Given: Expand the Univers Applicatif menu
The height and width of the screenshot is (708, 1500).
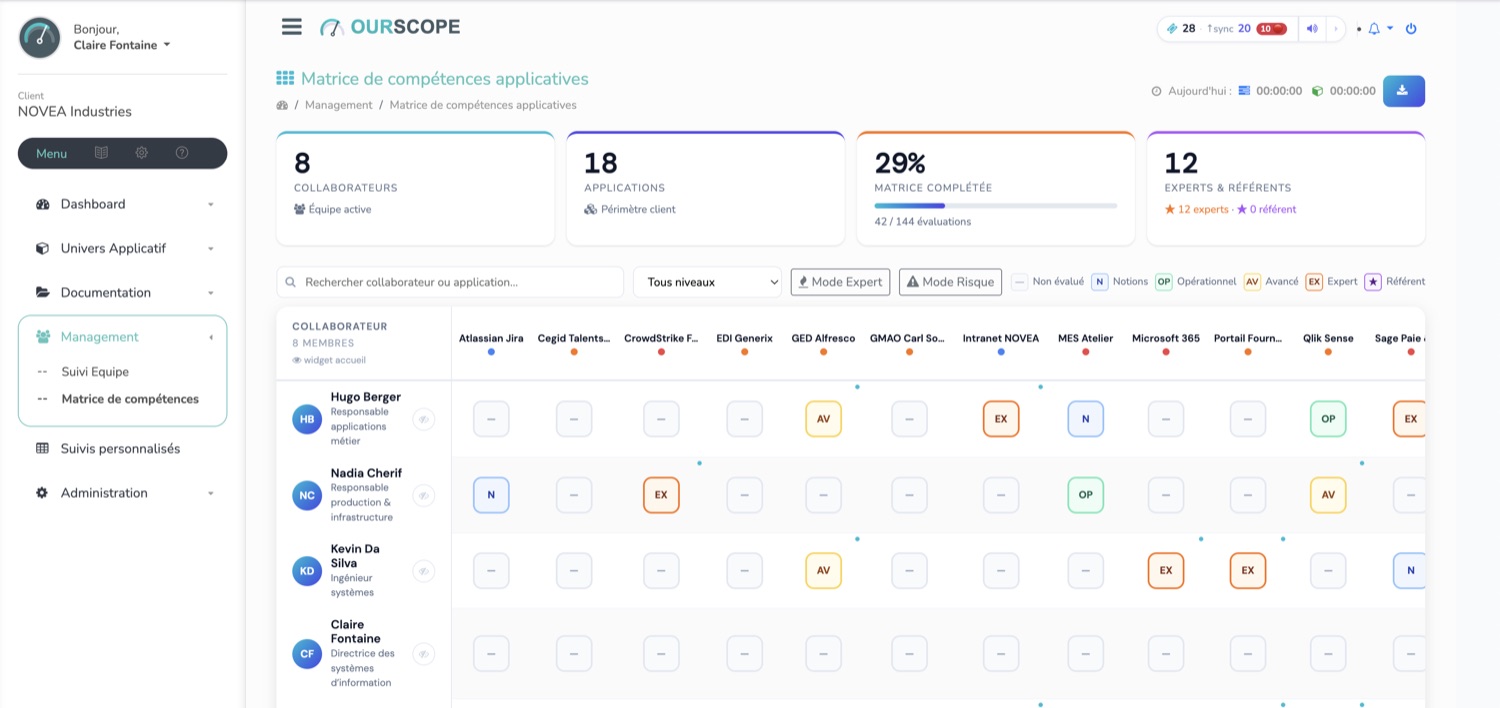Looking at the screenshot, I should [122, 248].
